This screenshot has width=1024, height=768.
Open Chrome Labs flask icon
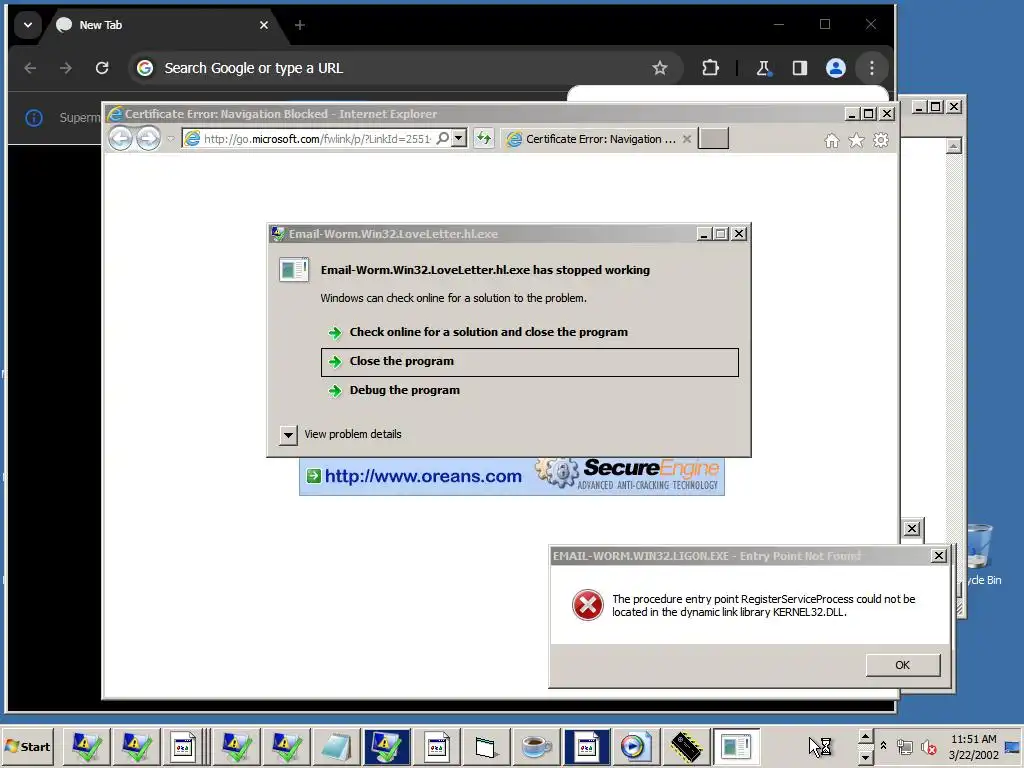pos(763,68)
